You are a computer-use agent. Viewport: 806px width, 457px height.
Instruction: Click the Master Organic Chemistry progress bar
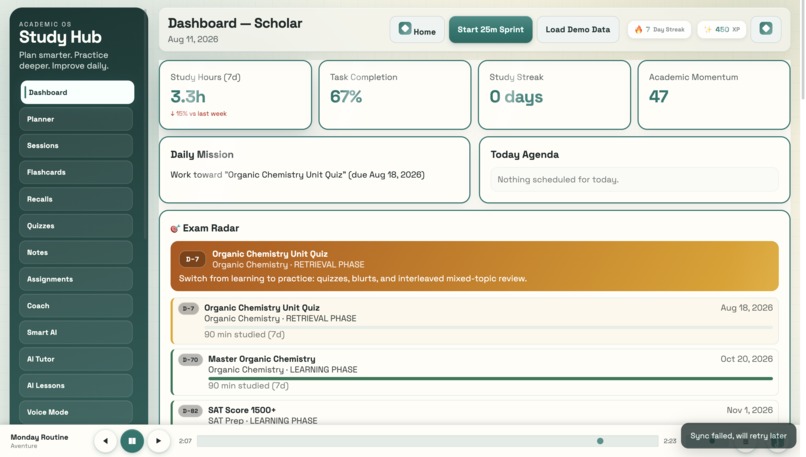point(490,378)
